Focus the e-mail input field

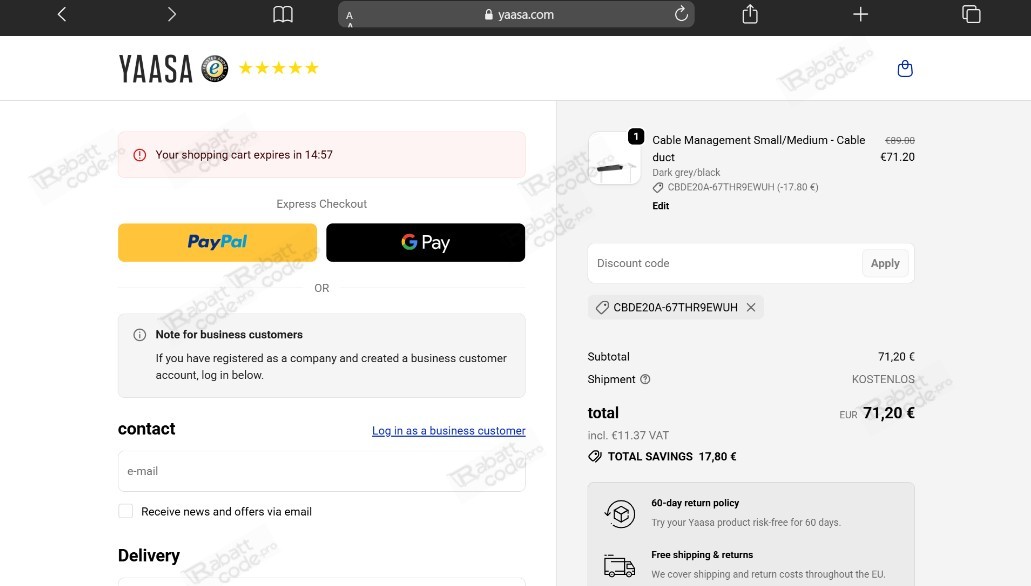322,471
